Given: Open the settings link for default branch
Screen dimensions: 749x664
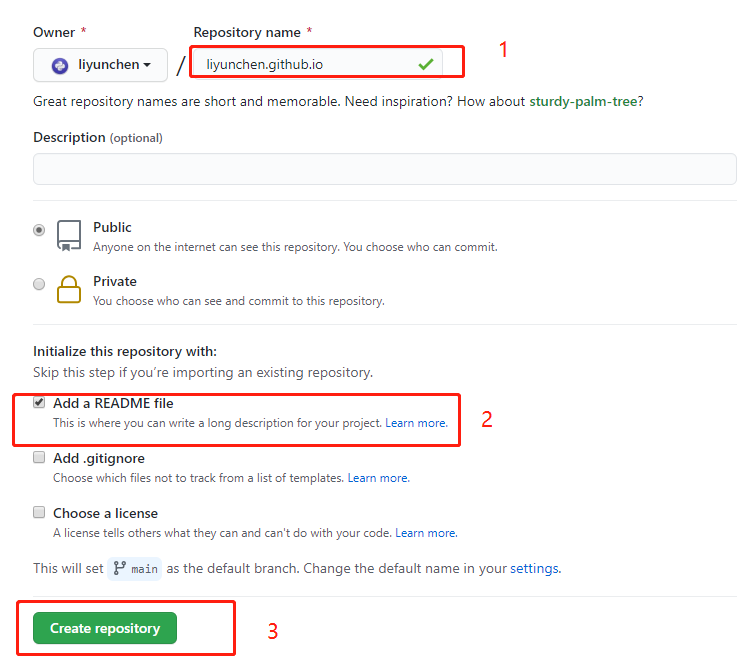Looking at the screenshot, I should 535,568.
